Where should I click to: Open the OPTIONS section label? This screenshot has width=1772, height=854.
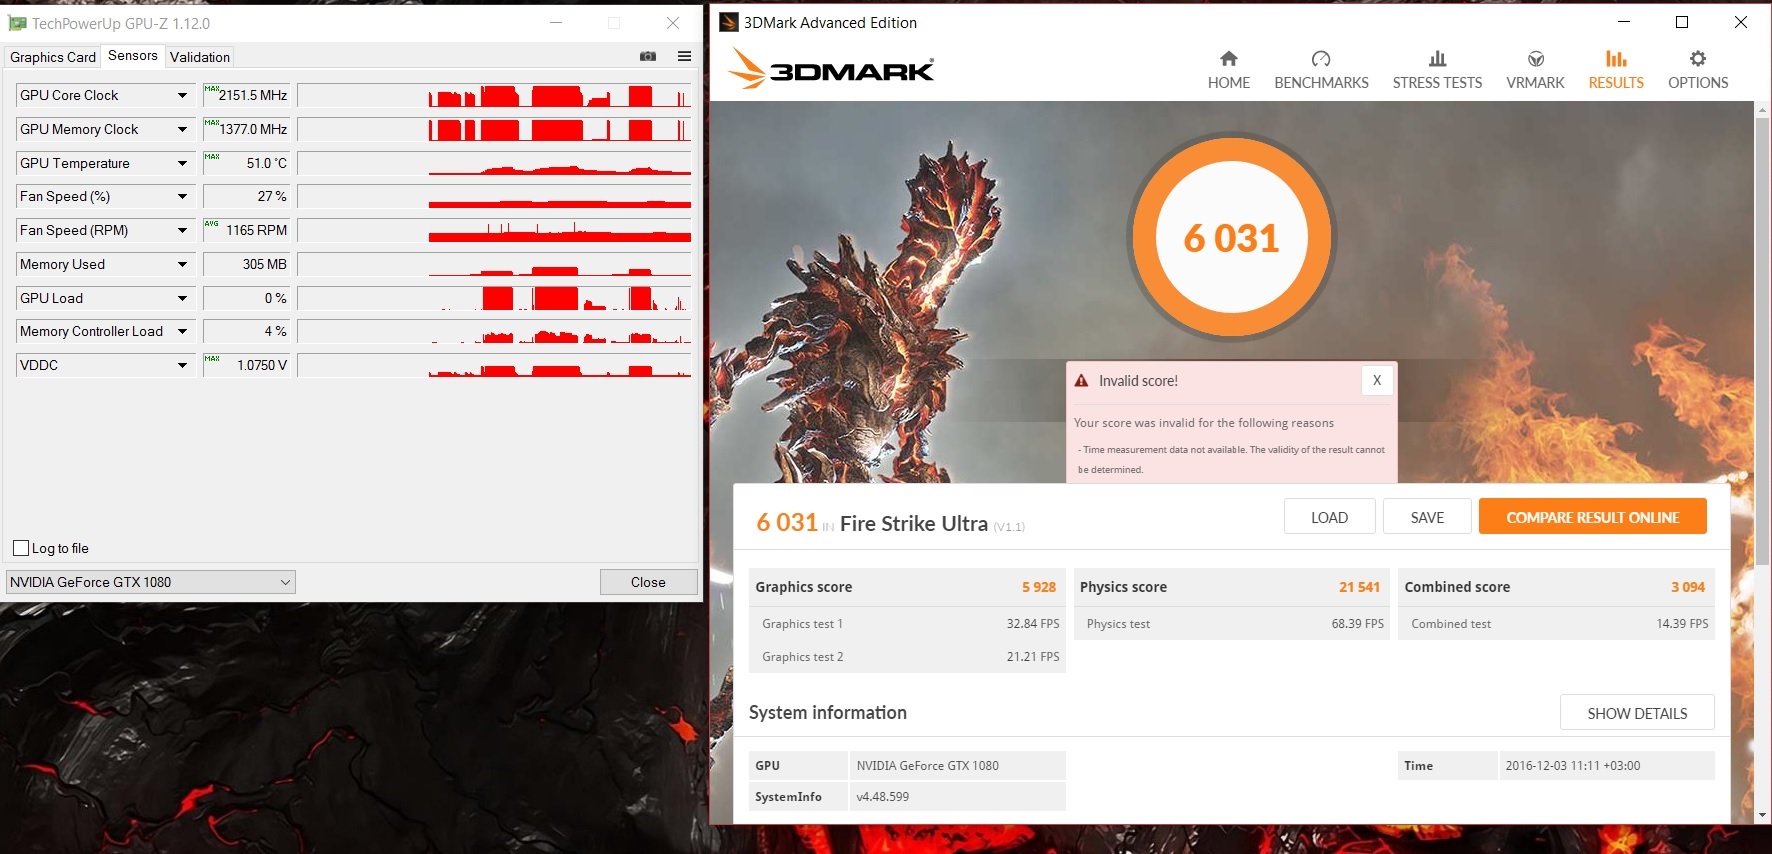tap(1698, 83)
